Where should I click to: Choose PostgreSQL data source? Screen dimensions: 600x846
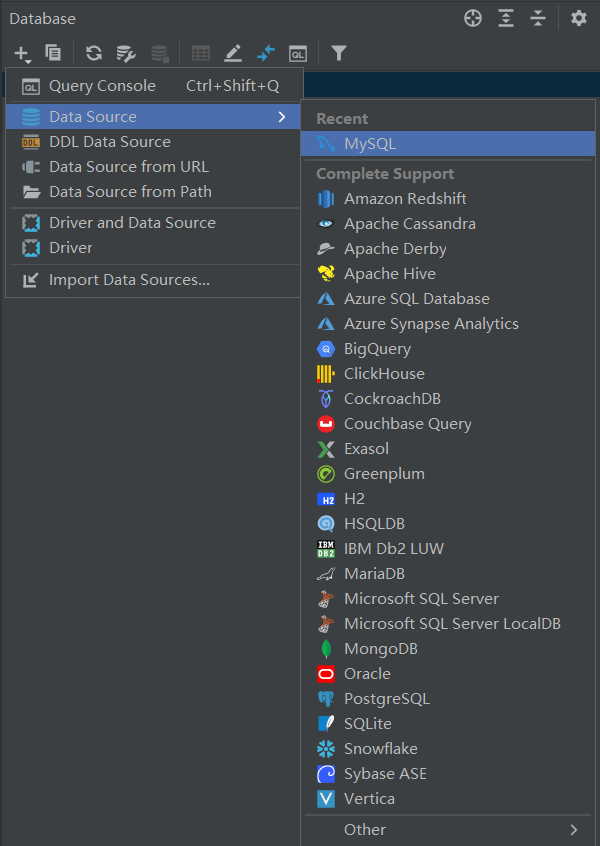[x=386, y=699]
